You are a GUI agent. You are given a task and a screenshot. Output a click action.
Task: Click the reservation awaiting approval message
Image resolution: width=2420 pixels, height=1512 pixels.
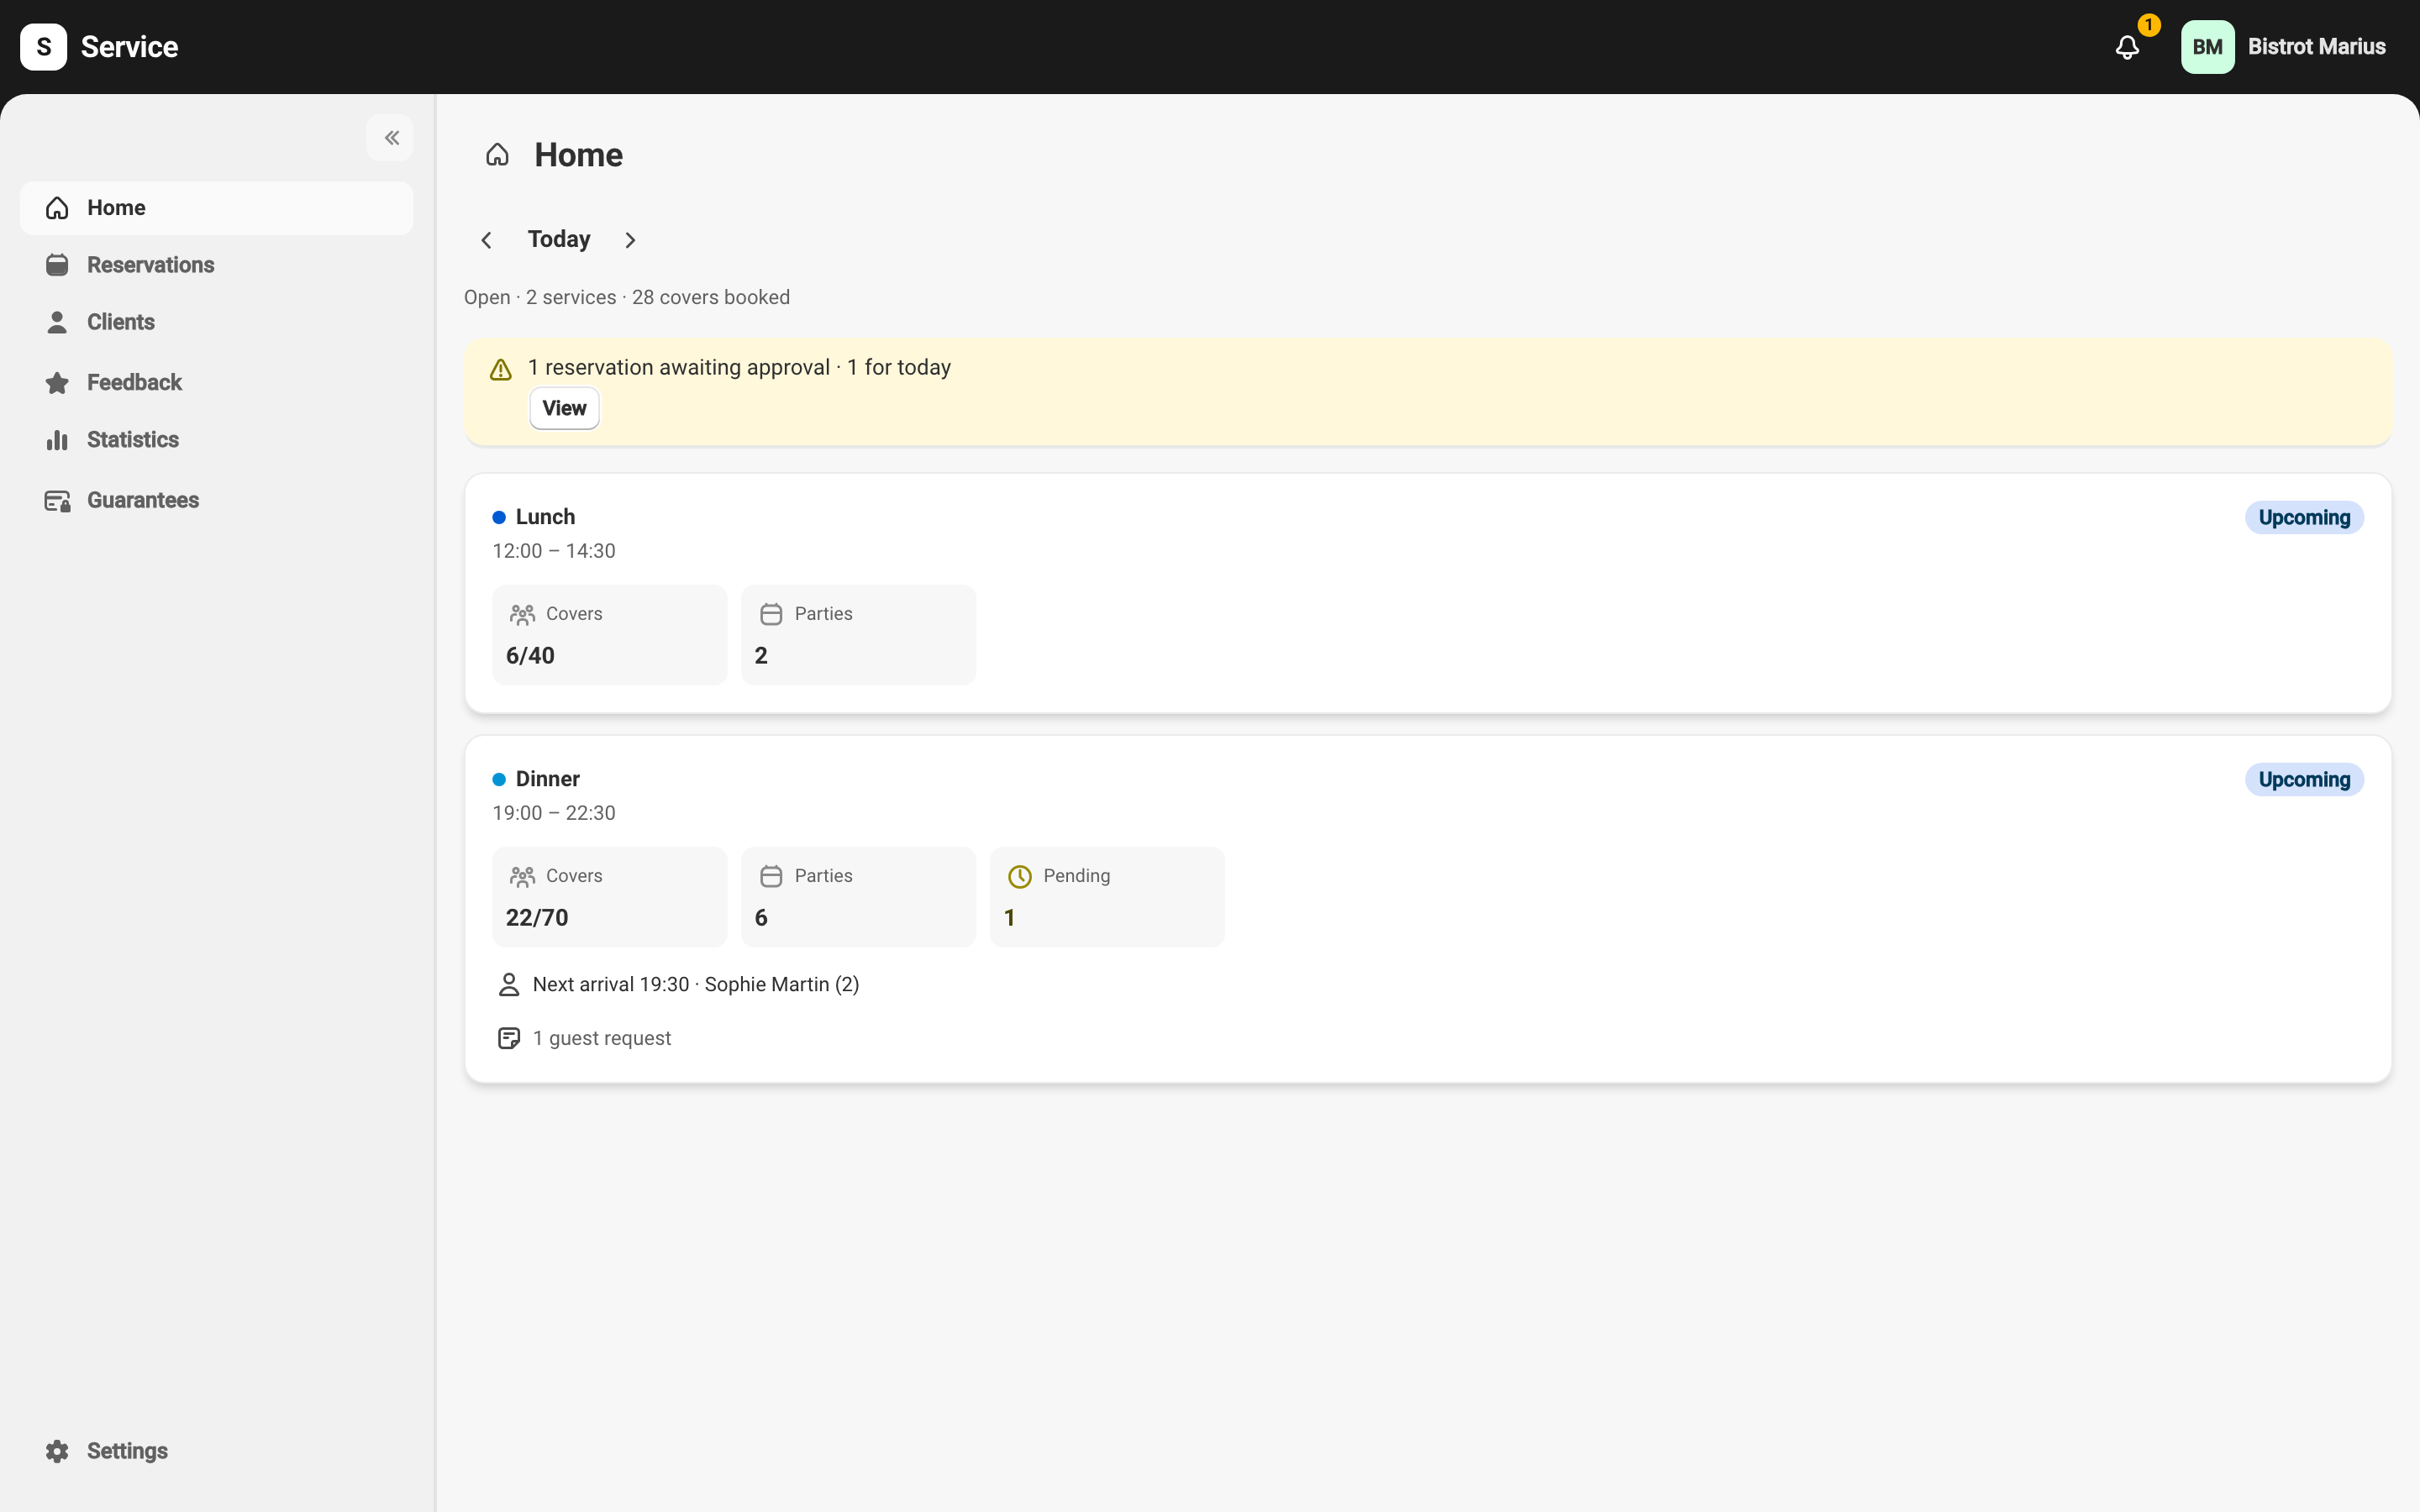739,367
